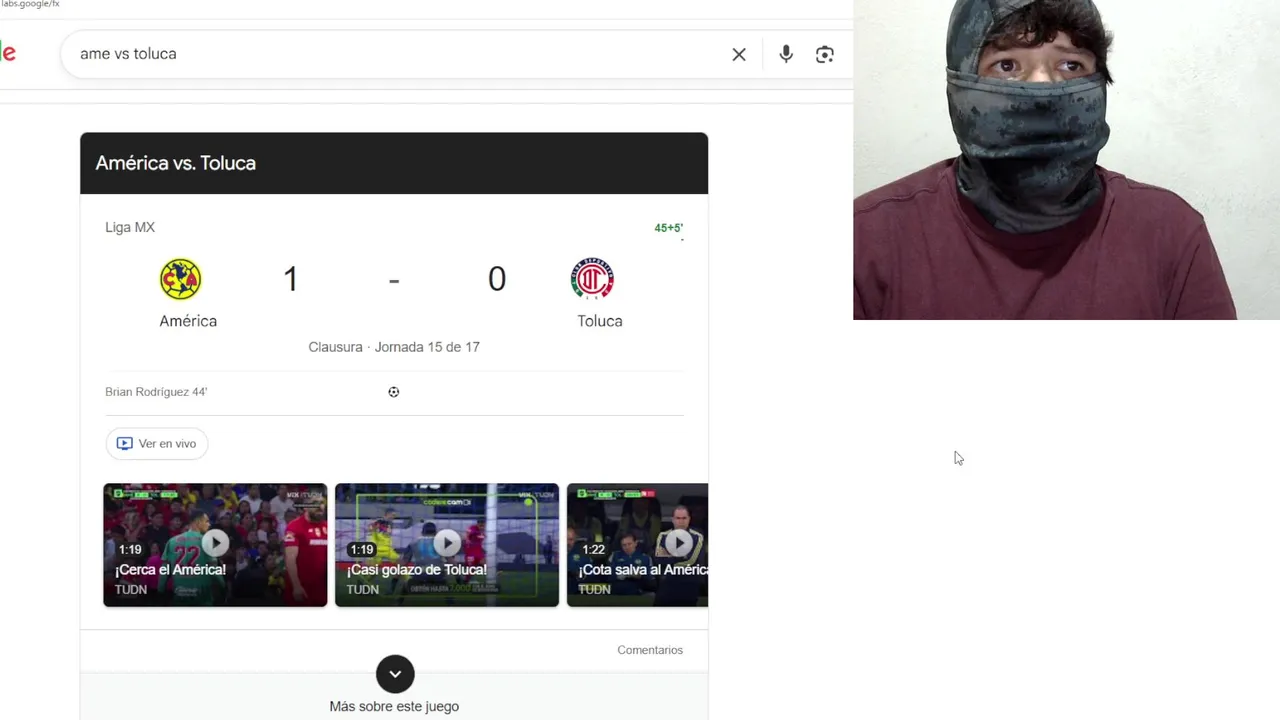Click 'Clausura · Jornada 15 de 17' text

point(394,347)
